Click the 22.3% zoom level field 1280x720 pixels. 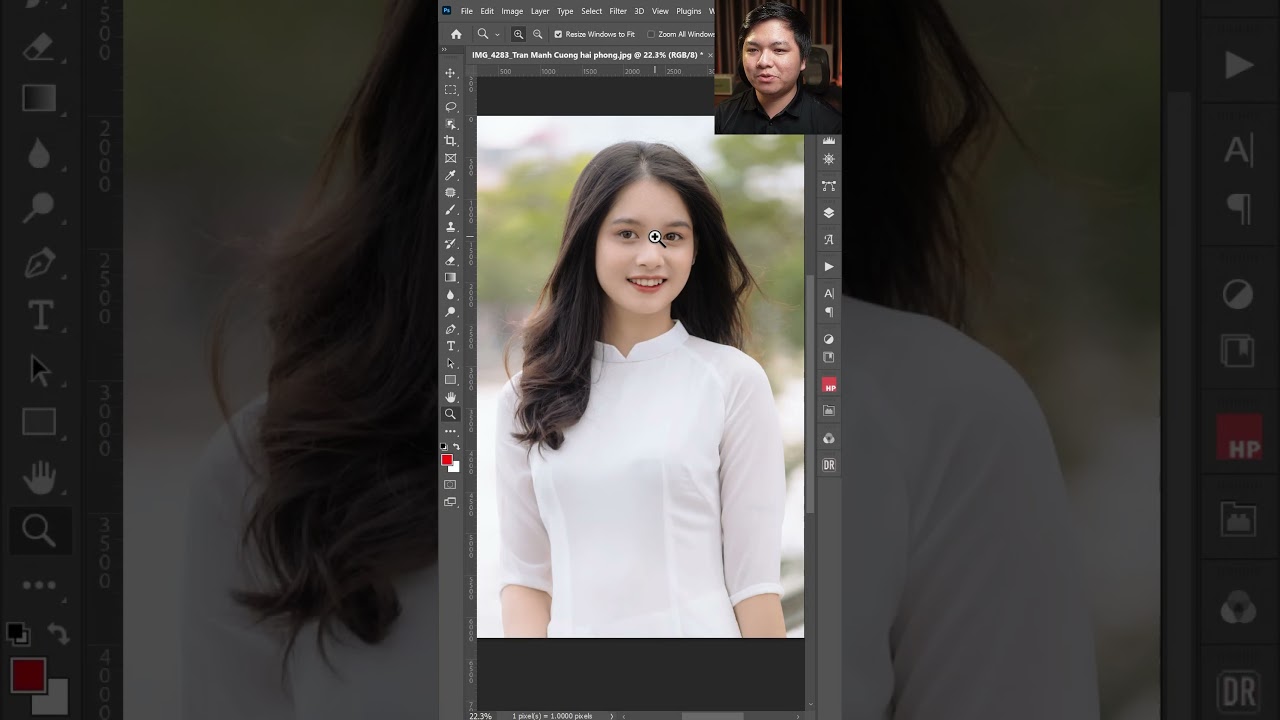click(x=480, y=716)
